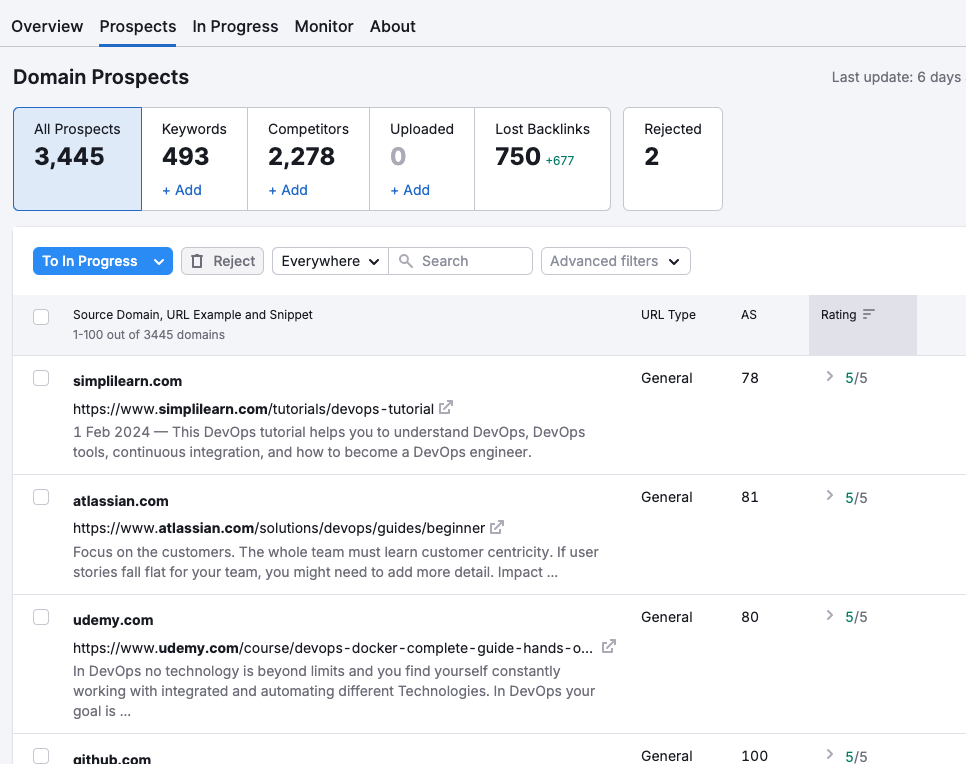
Task: Select the checkbox for udemy.com row
Action: [41, 616]
